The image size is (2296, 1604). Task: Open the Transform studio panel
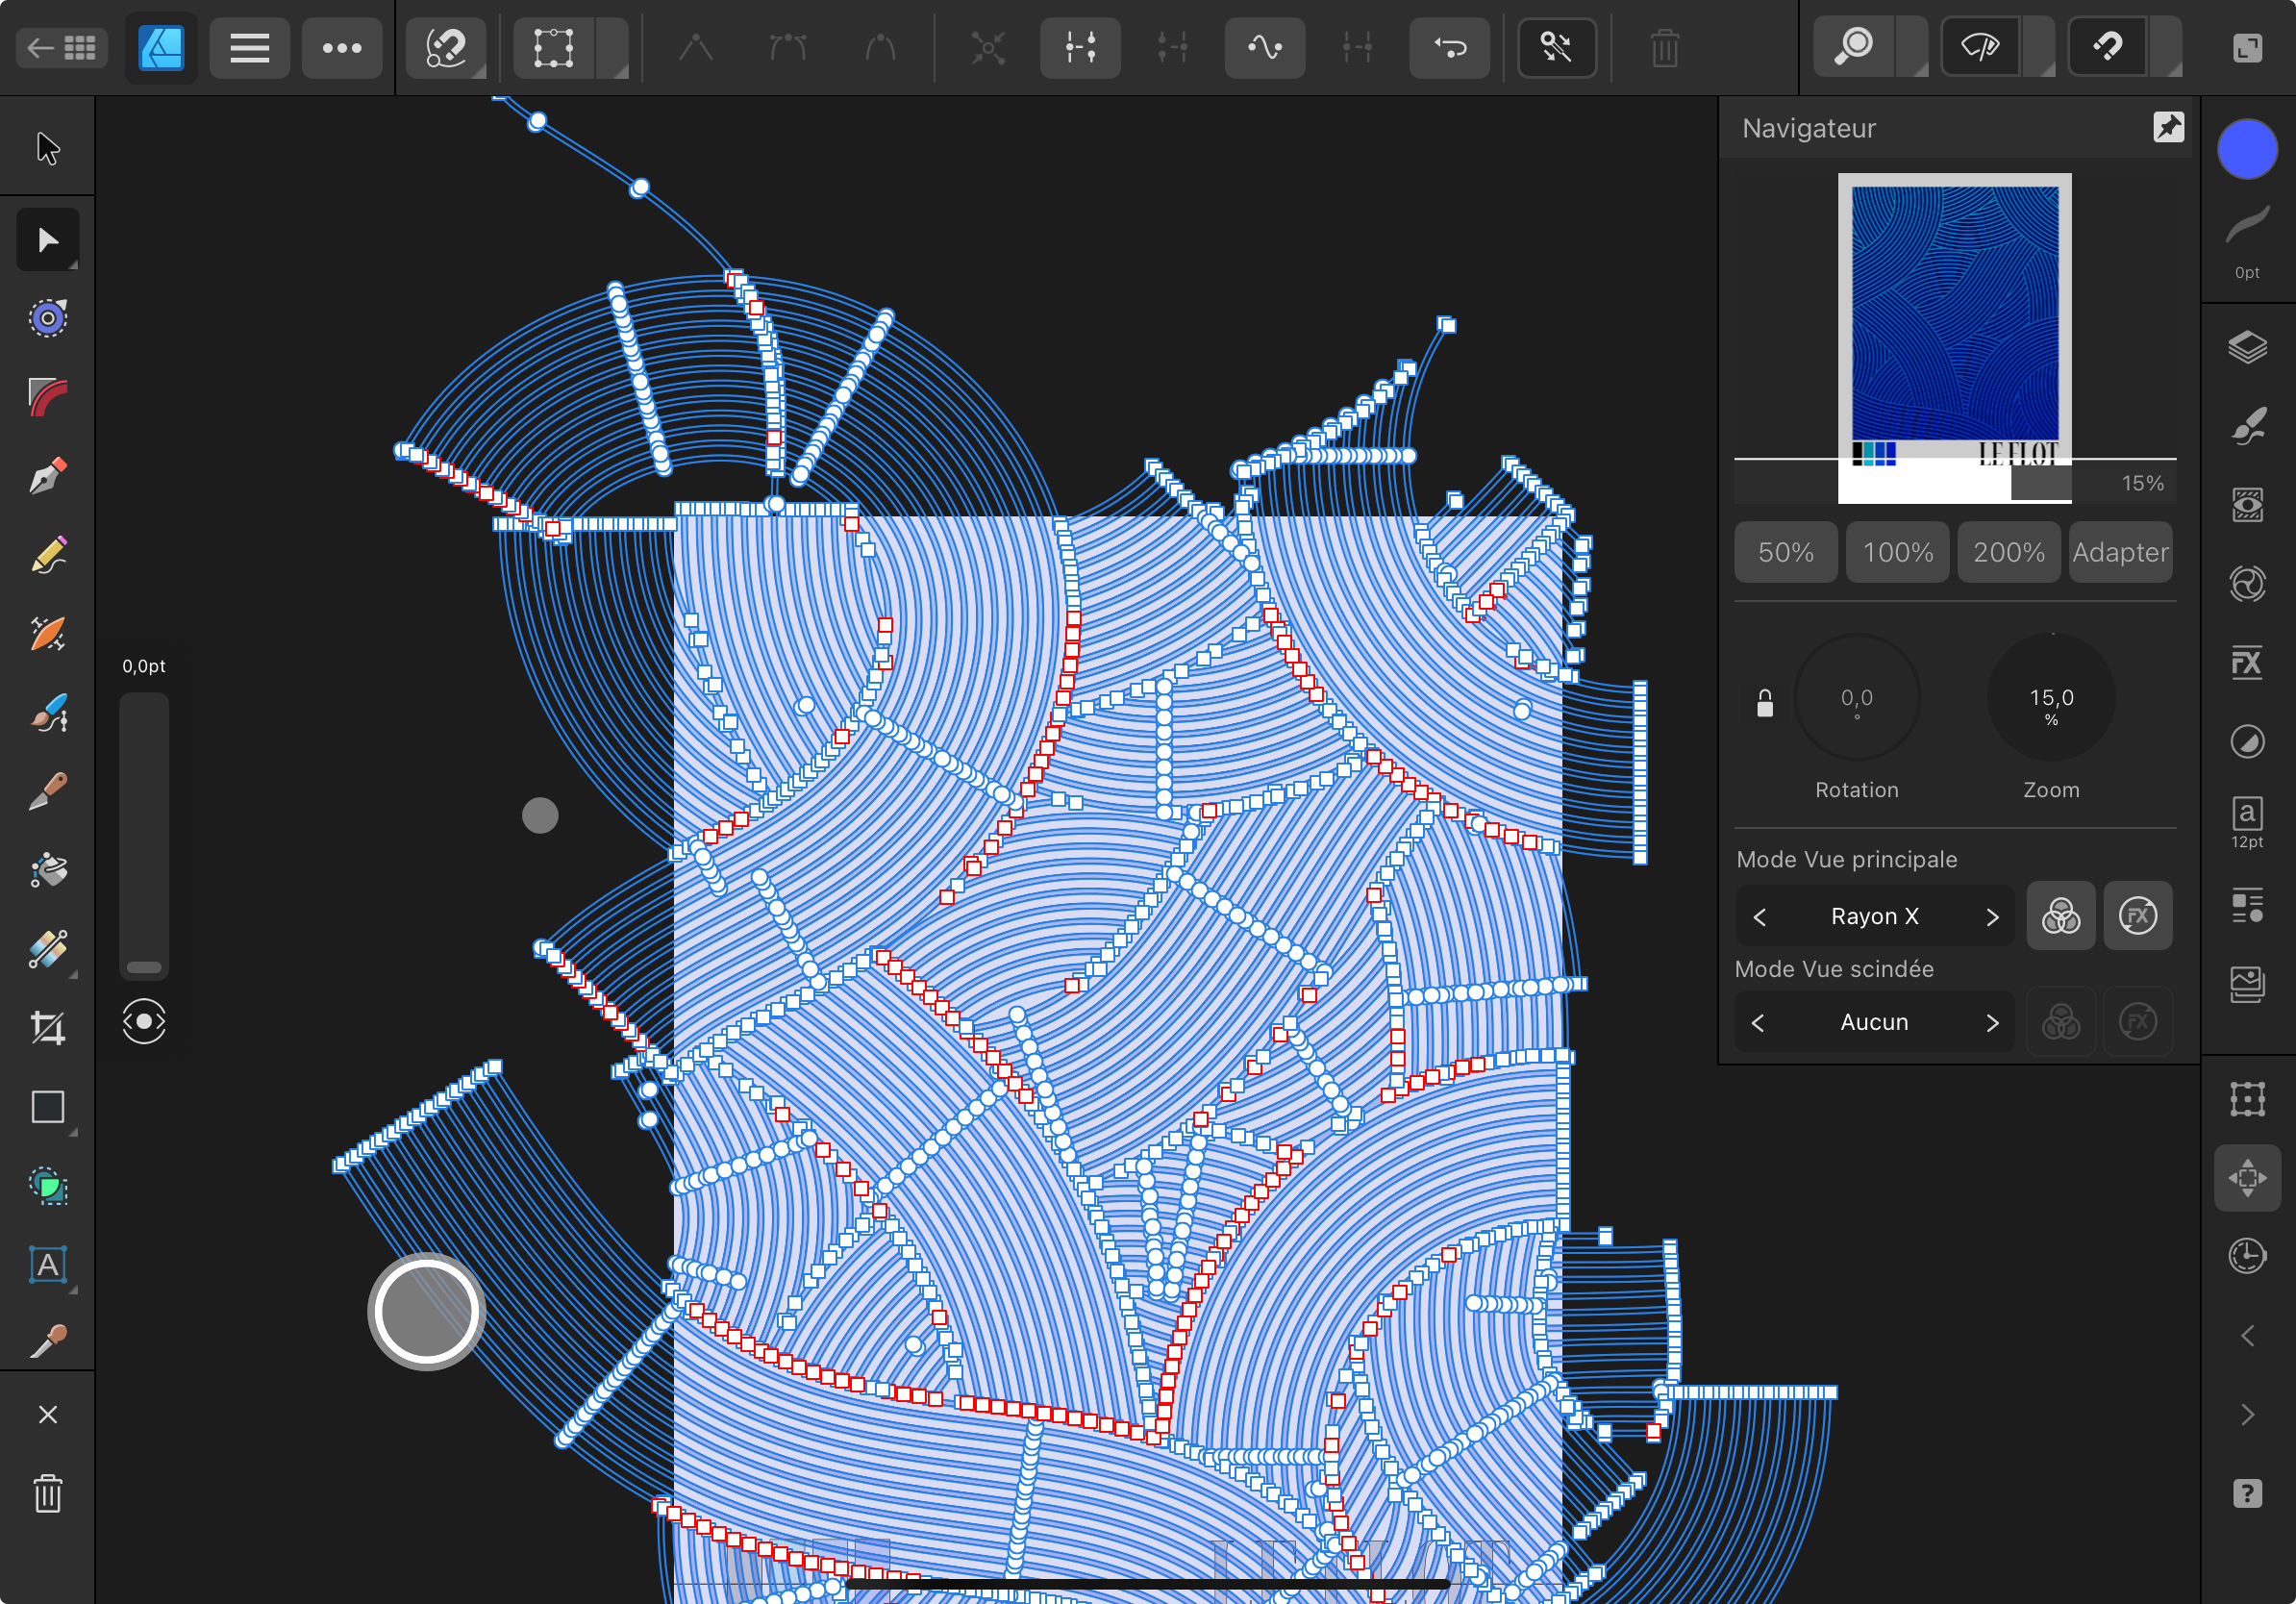point(2247,1099)
